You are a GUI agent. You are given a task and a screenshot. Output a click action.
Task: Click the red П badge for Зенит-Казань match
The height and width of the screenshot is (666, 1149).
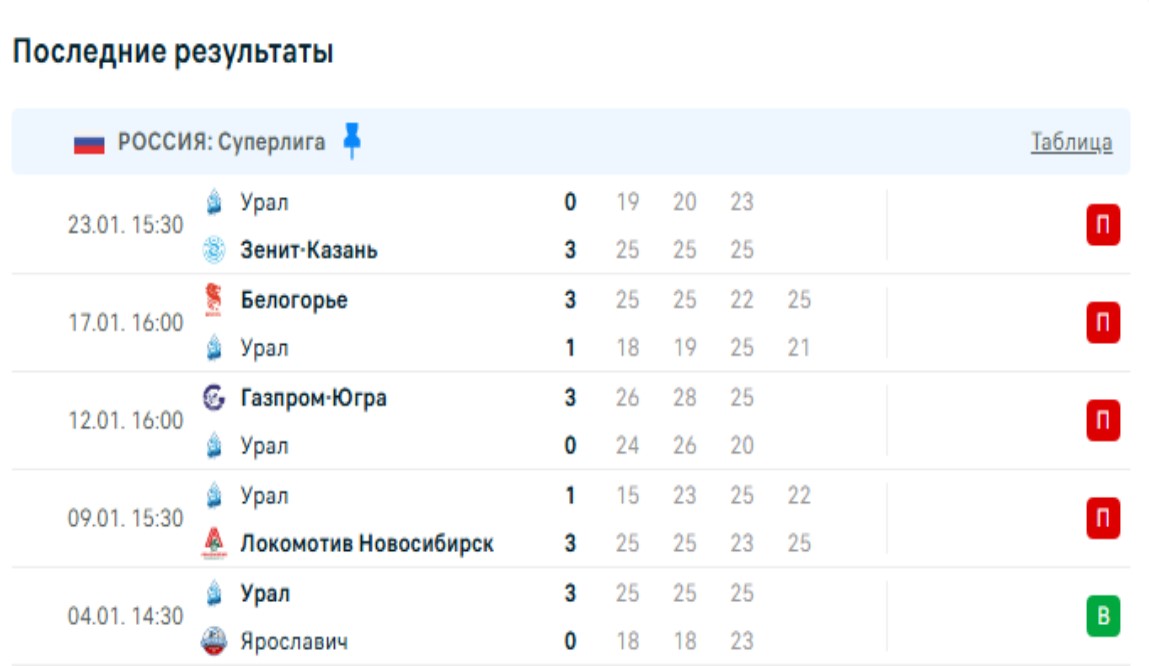point(1103,226)
